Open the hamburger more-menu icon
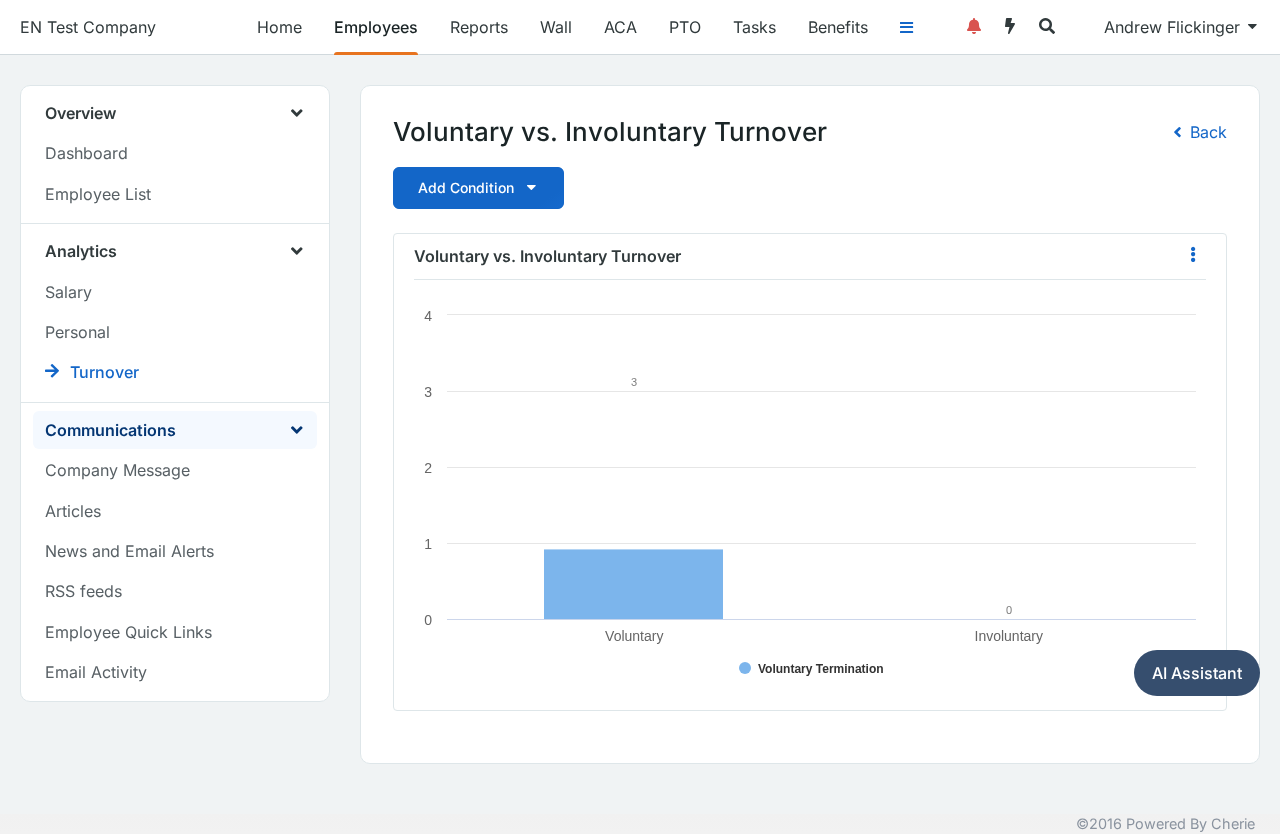The image size is (1280, 834). (x=906, y=27)
